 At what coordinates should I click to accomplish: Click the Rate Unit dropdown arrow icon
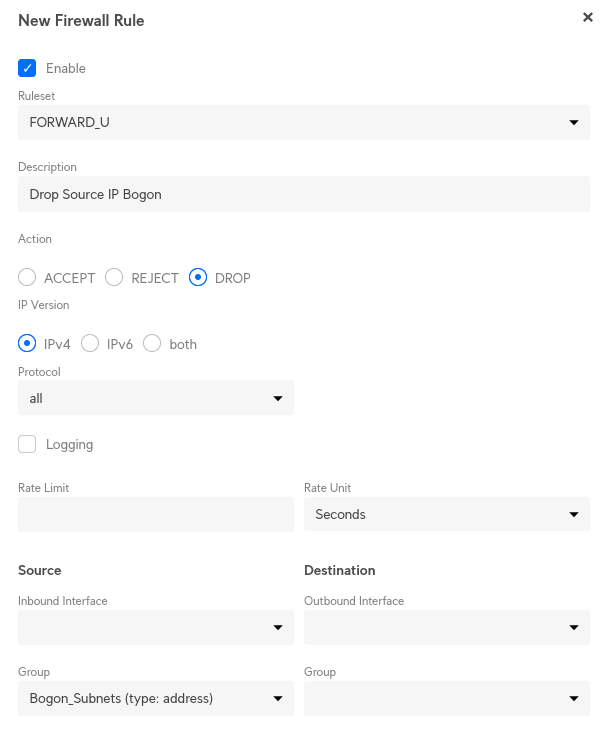(574, 514)
